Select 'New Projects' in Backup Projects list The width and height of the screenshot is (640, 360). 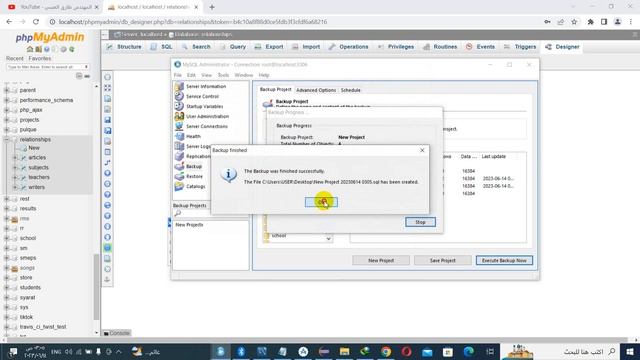click(x=189, y=225)
